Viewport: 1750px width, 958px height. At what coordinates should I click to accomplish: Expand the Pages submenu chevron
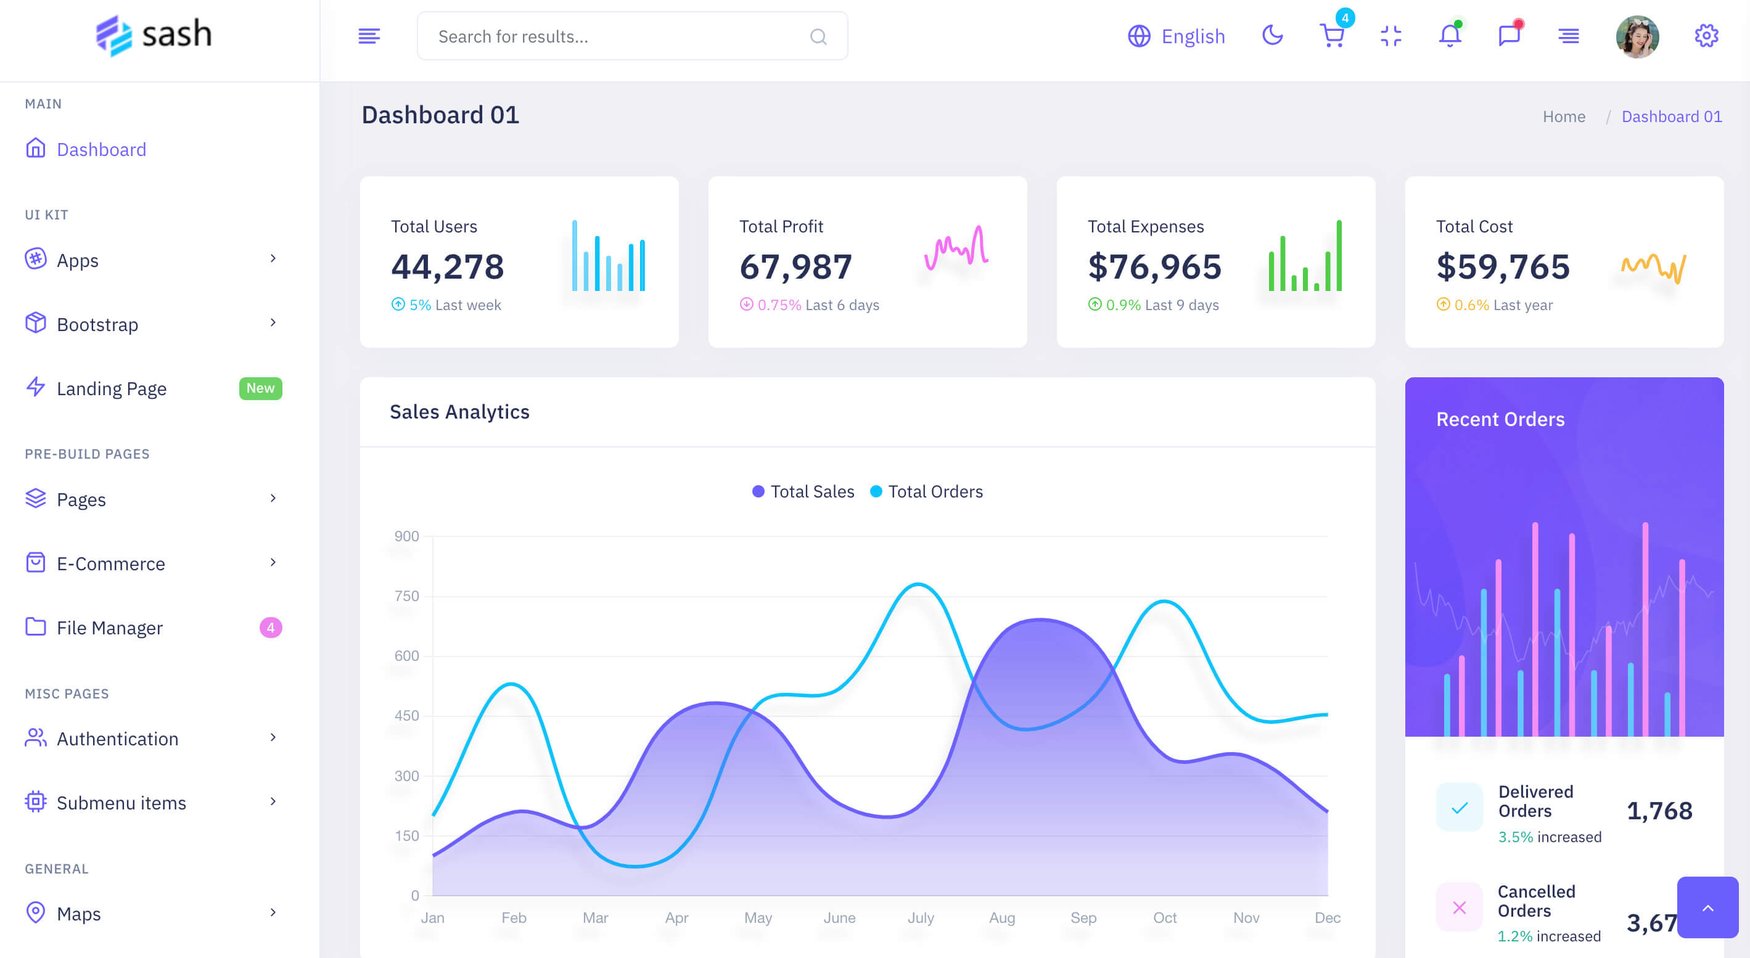click(x=273, y=498)
